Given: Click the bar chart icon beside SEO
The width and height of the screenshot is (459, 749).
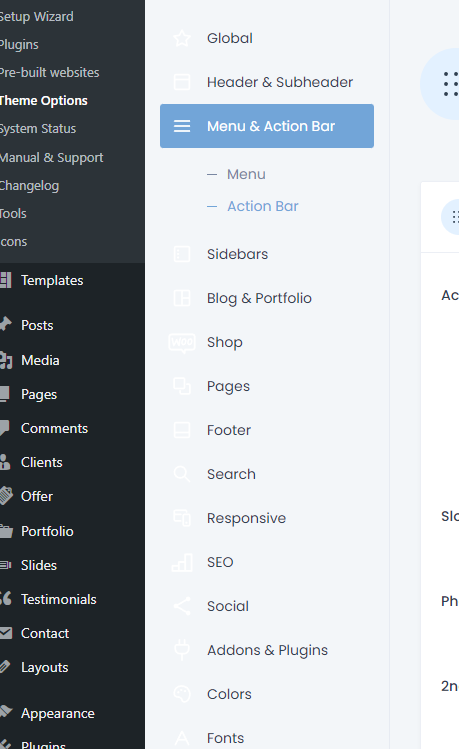Looking at the screenshot, I should [x=182, y=562].
